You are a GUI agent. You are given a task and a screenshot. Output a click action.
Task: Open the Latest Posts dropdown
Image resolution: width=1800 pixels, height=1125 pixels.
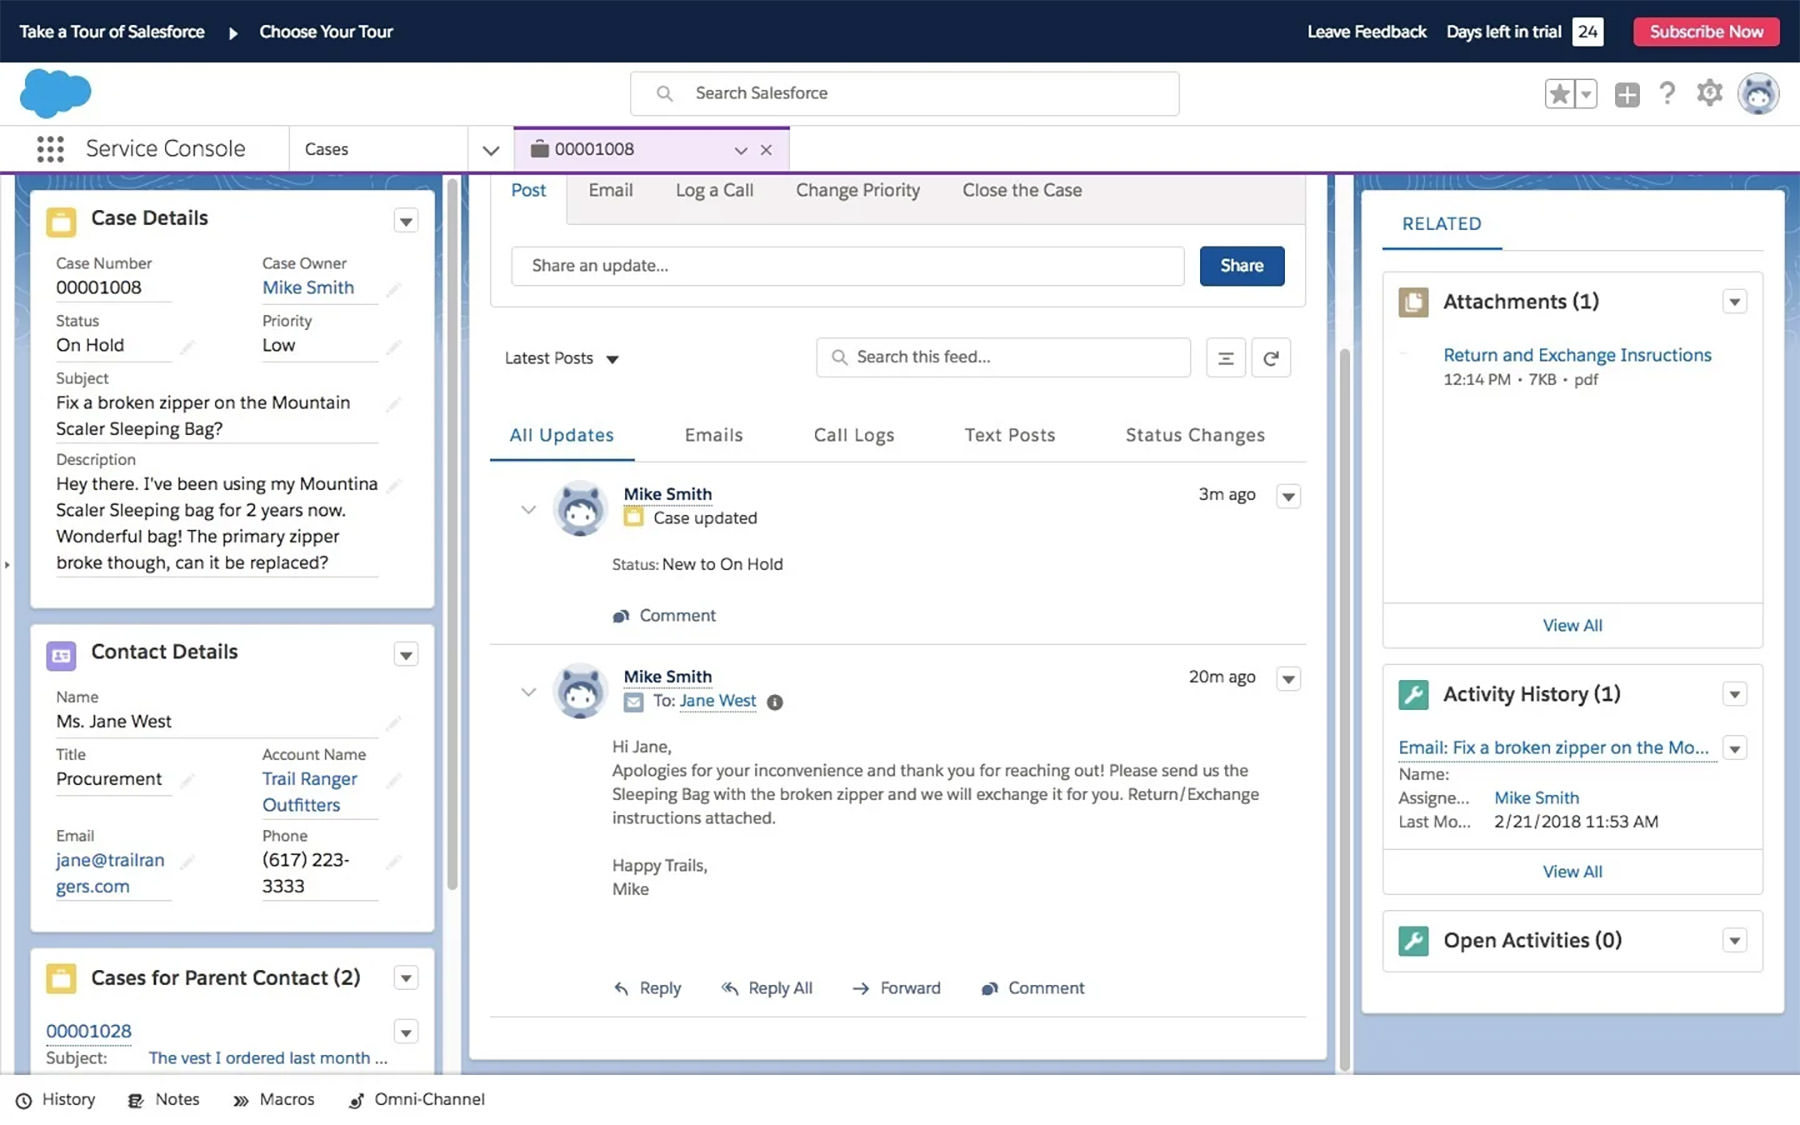tap(562, 358)
